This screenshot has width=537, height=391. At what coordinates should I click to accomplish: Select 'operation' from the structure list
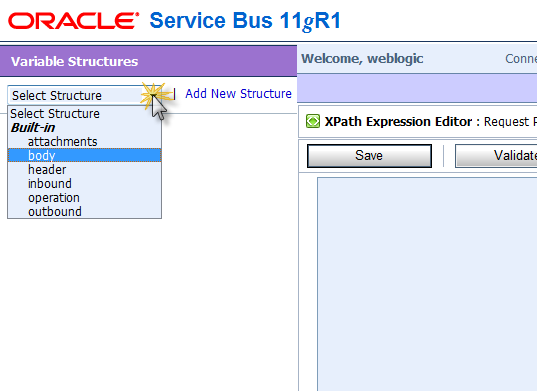(84, 198)
